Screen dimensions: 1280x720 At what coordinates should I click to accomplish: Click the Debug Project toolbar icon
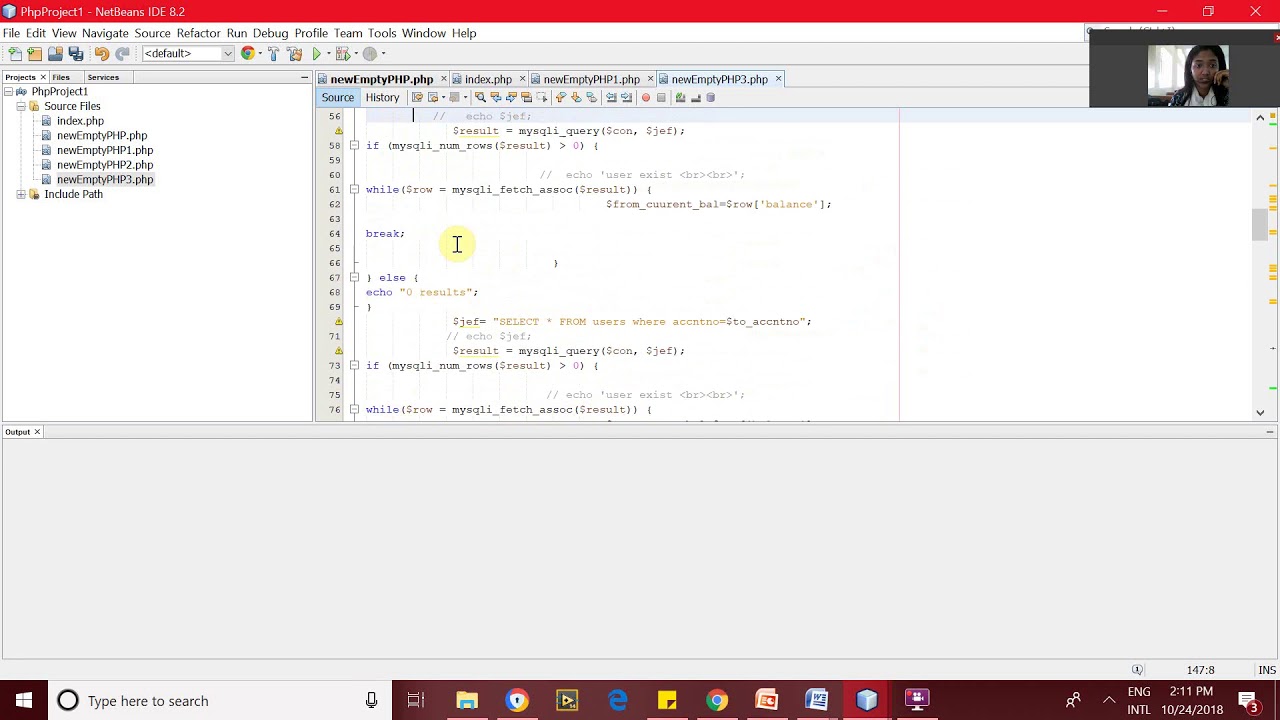pyautogui.click(x=343, y=53)
